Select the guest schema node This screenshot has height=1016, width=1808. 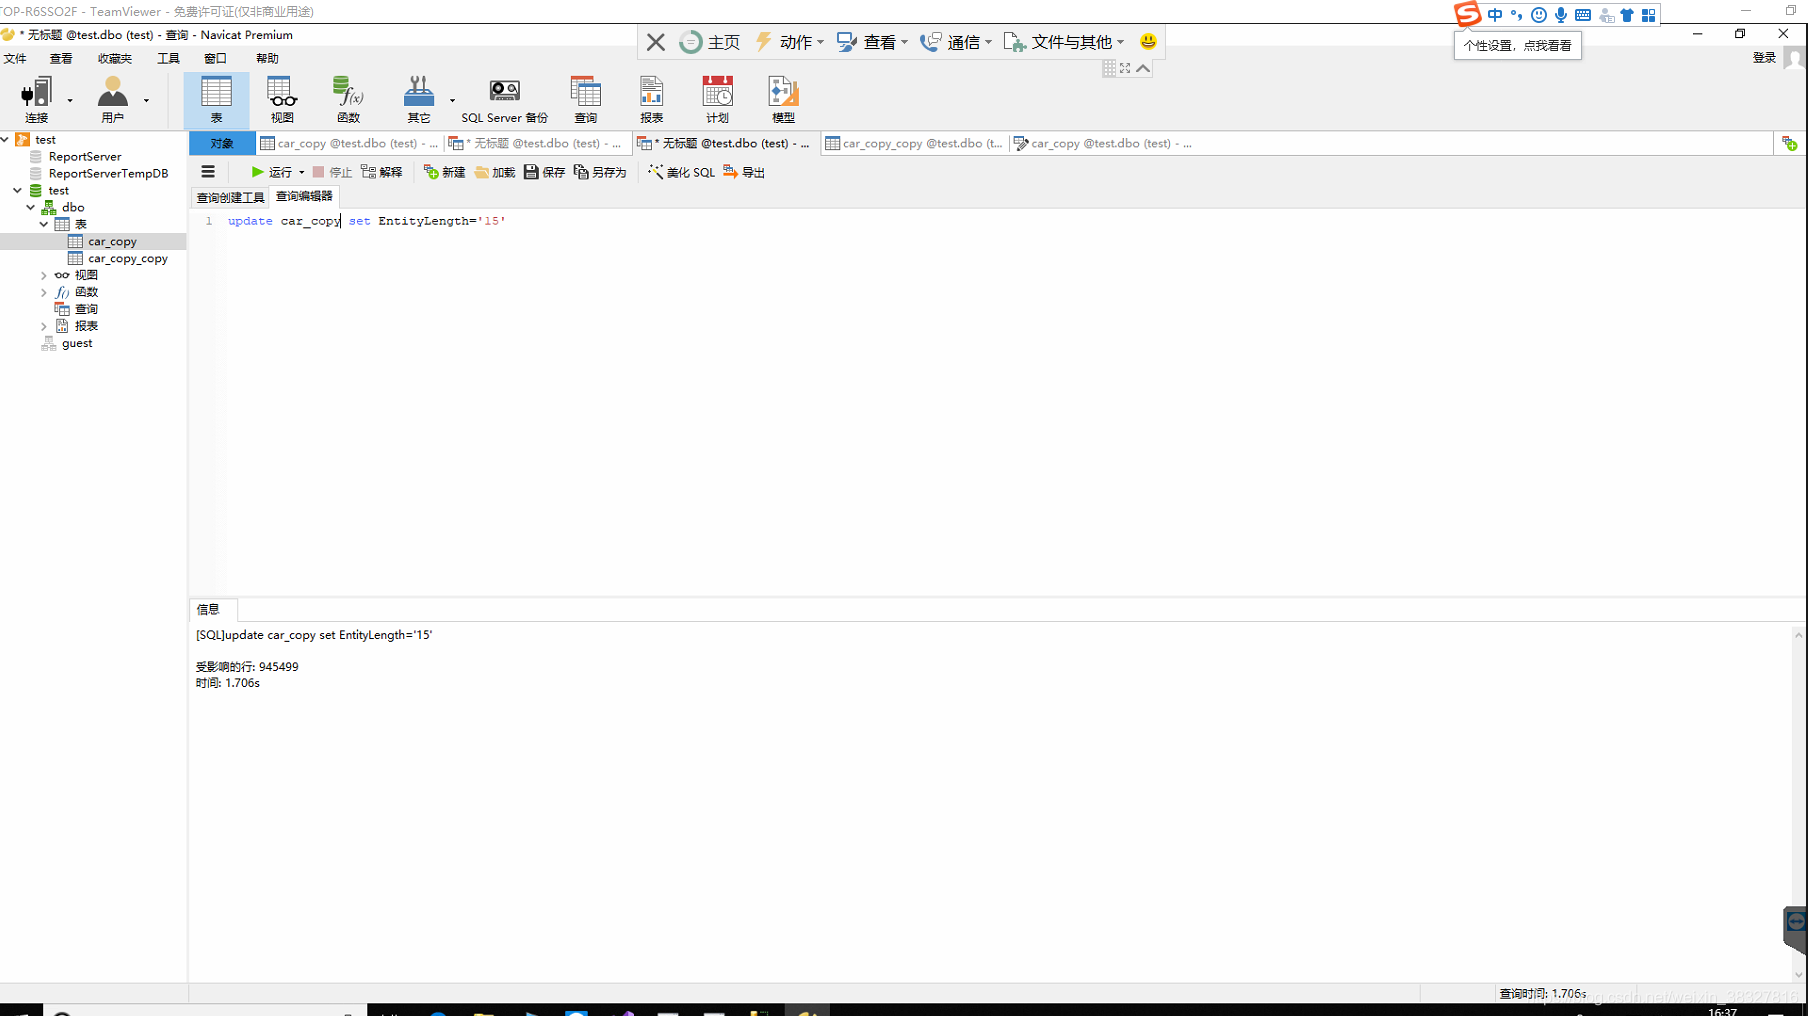77,343
